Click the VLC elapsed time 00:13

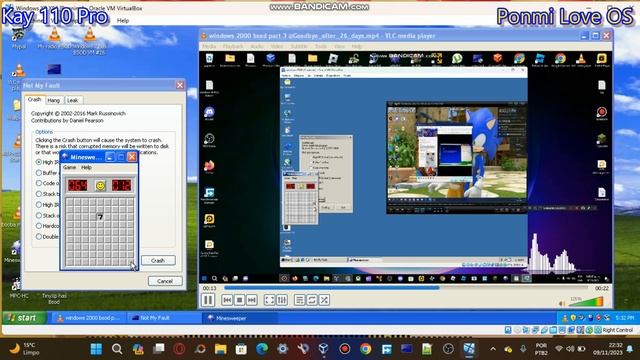click(x=209, y=288)
